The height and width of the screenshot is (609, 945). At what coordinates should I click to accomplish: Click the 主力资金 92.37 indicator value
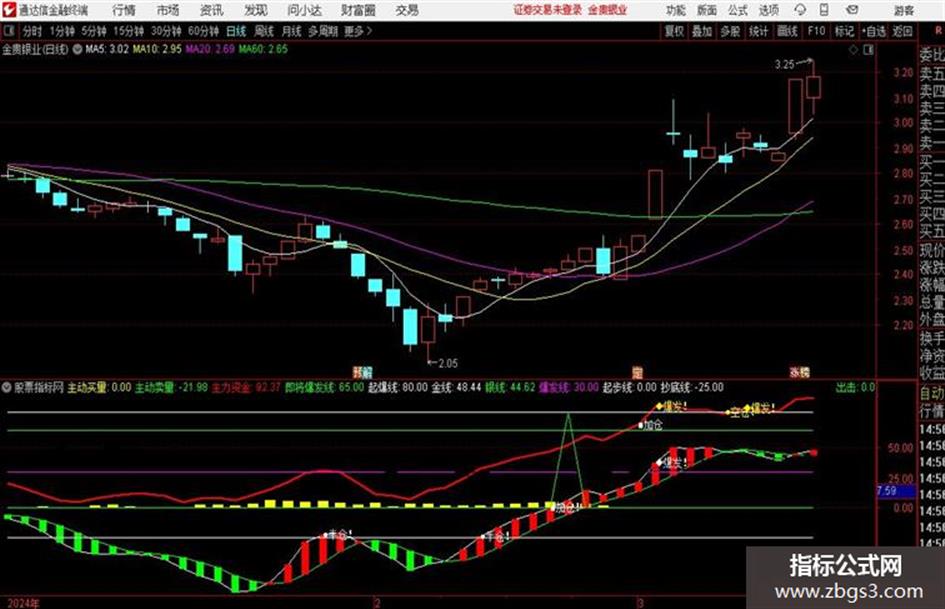pyautogui.click(x=246, y=387)
